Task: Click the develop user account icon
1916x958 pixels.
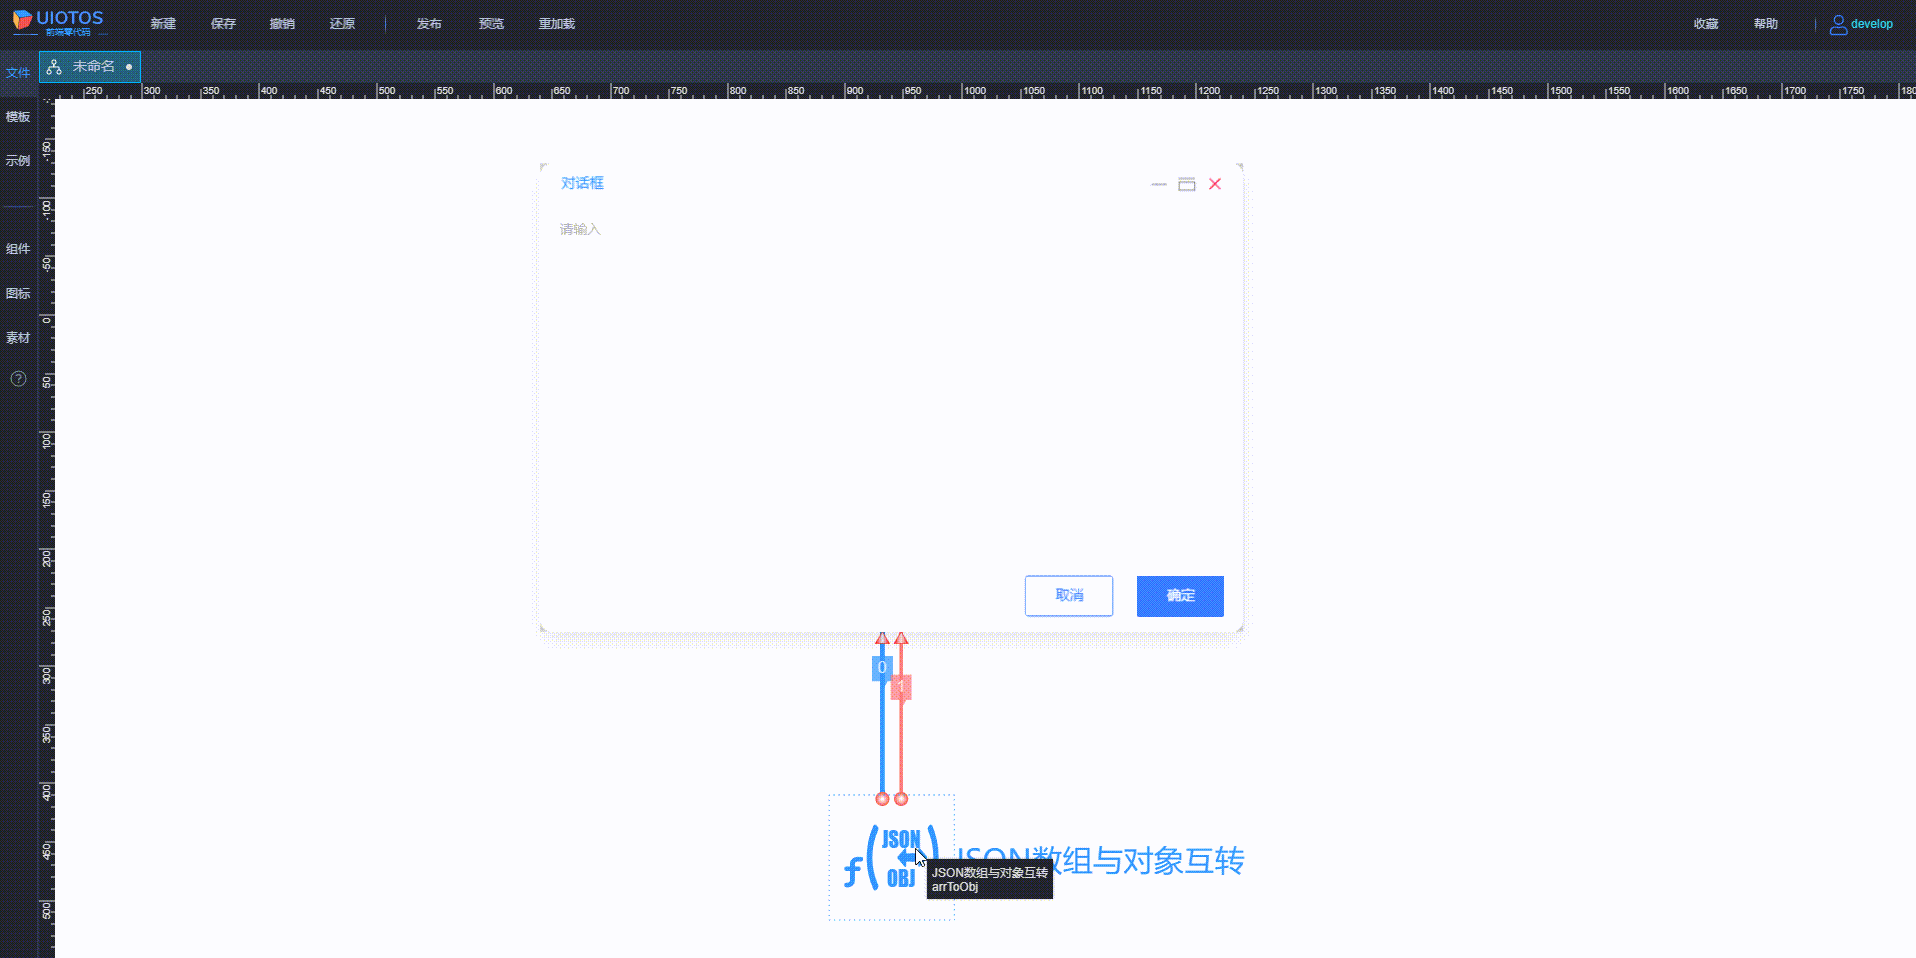Action: tap(1838, 23)
